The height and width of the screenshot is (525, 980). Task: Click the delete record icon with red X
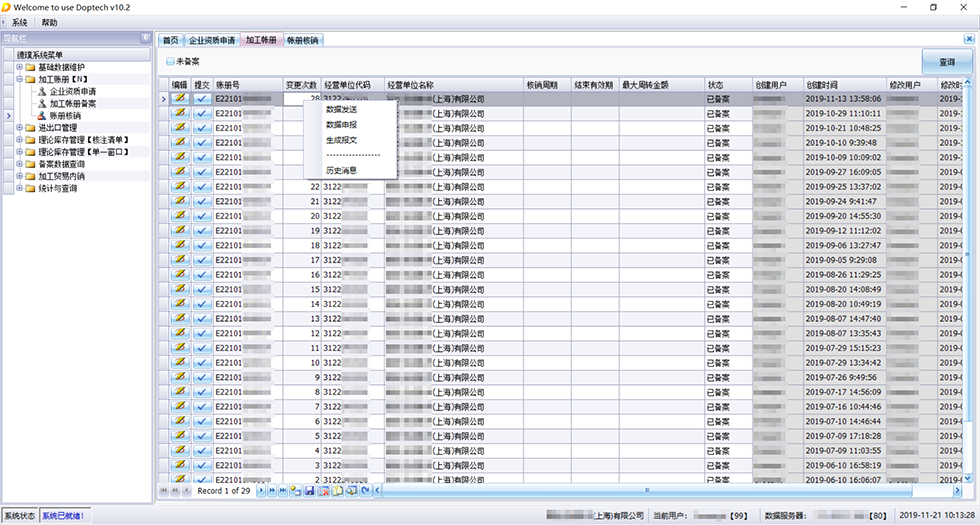(x=323, y=491)
